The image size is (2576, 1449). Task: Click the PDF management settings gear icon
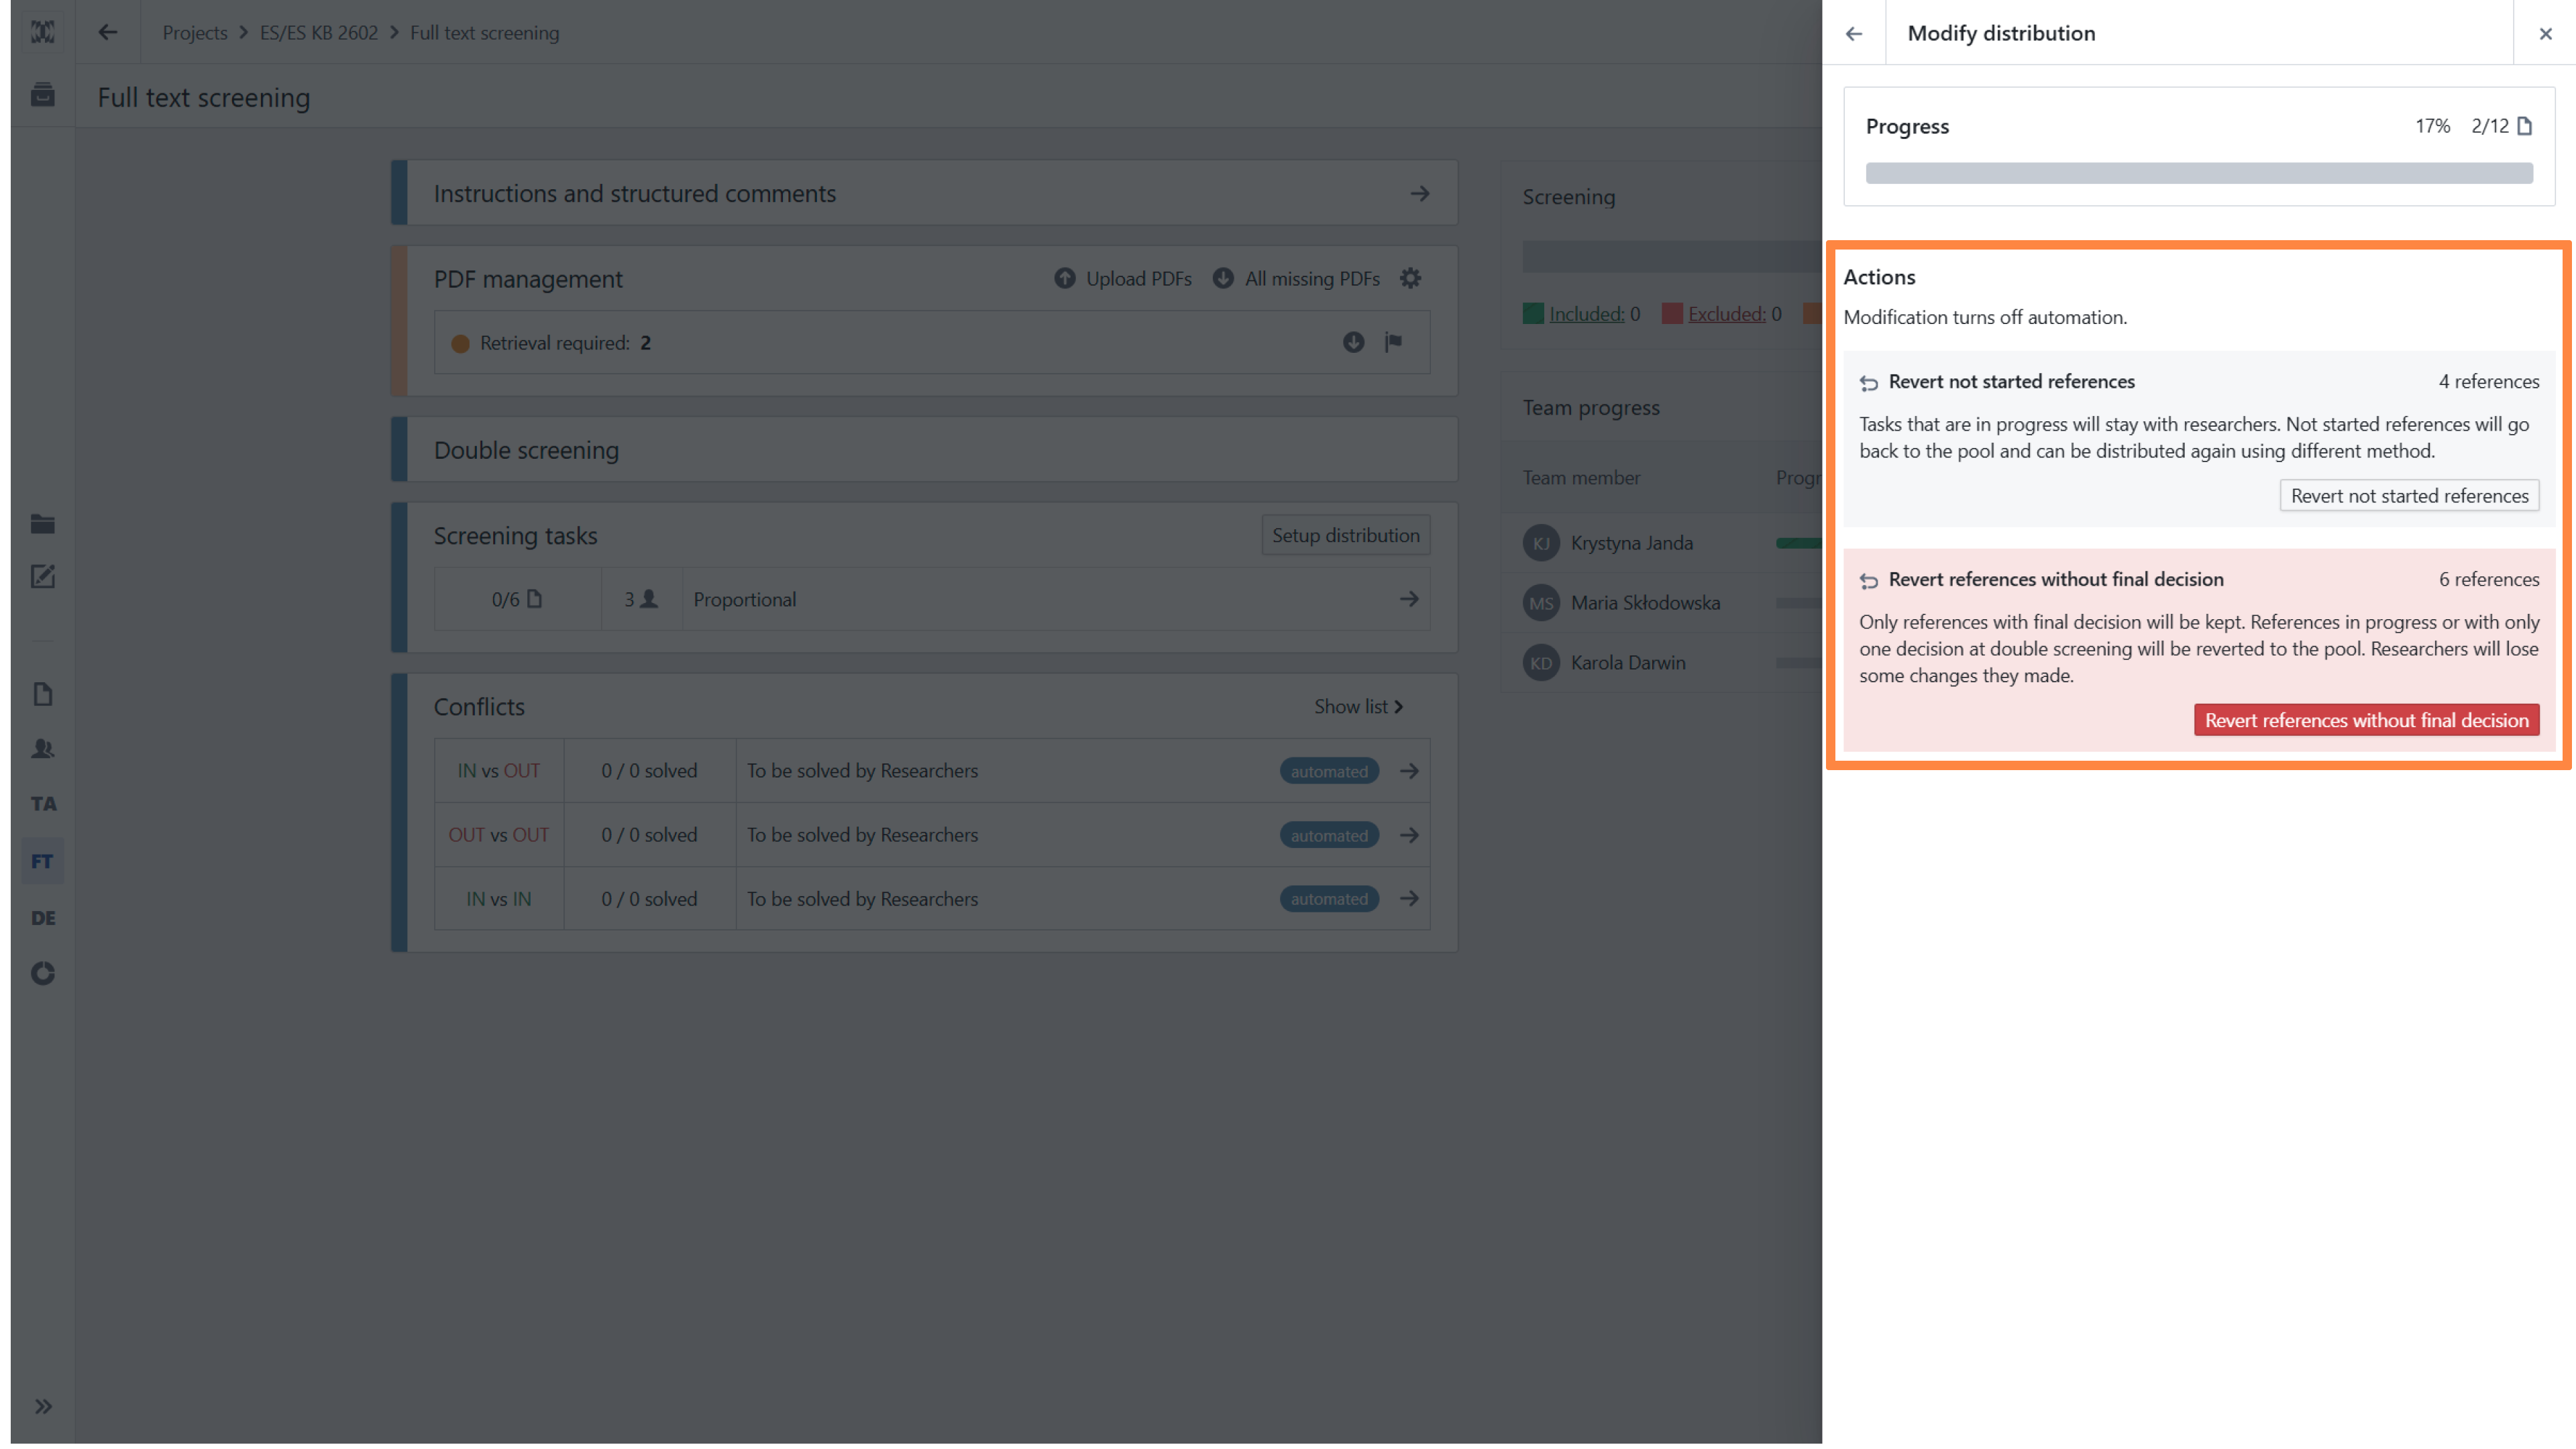coord(1410,278)
